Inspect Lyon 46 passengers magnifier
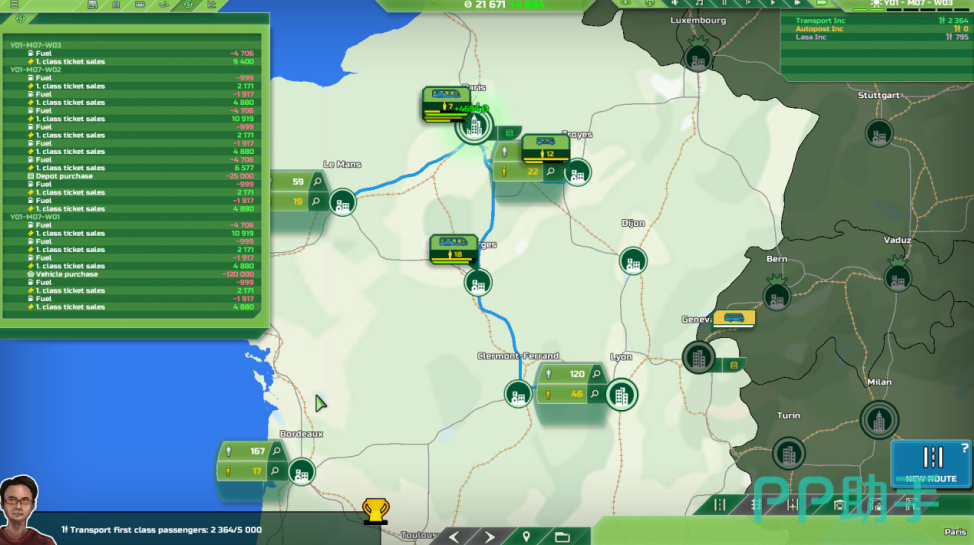Screen dimensions: 974x545 tap(594, 393)
